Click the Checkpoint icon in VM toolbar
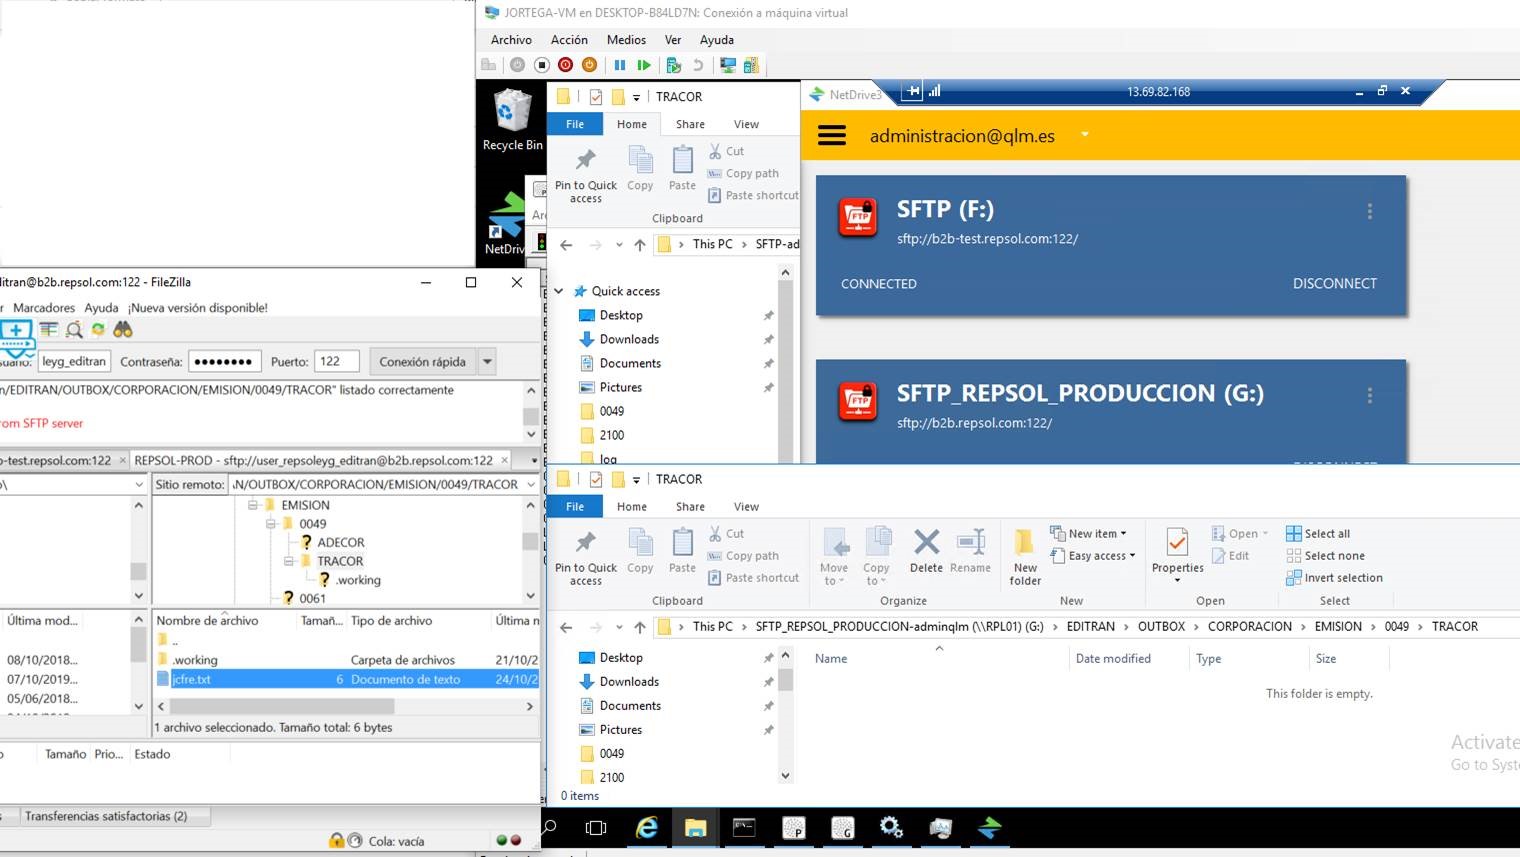 (673, 65)
